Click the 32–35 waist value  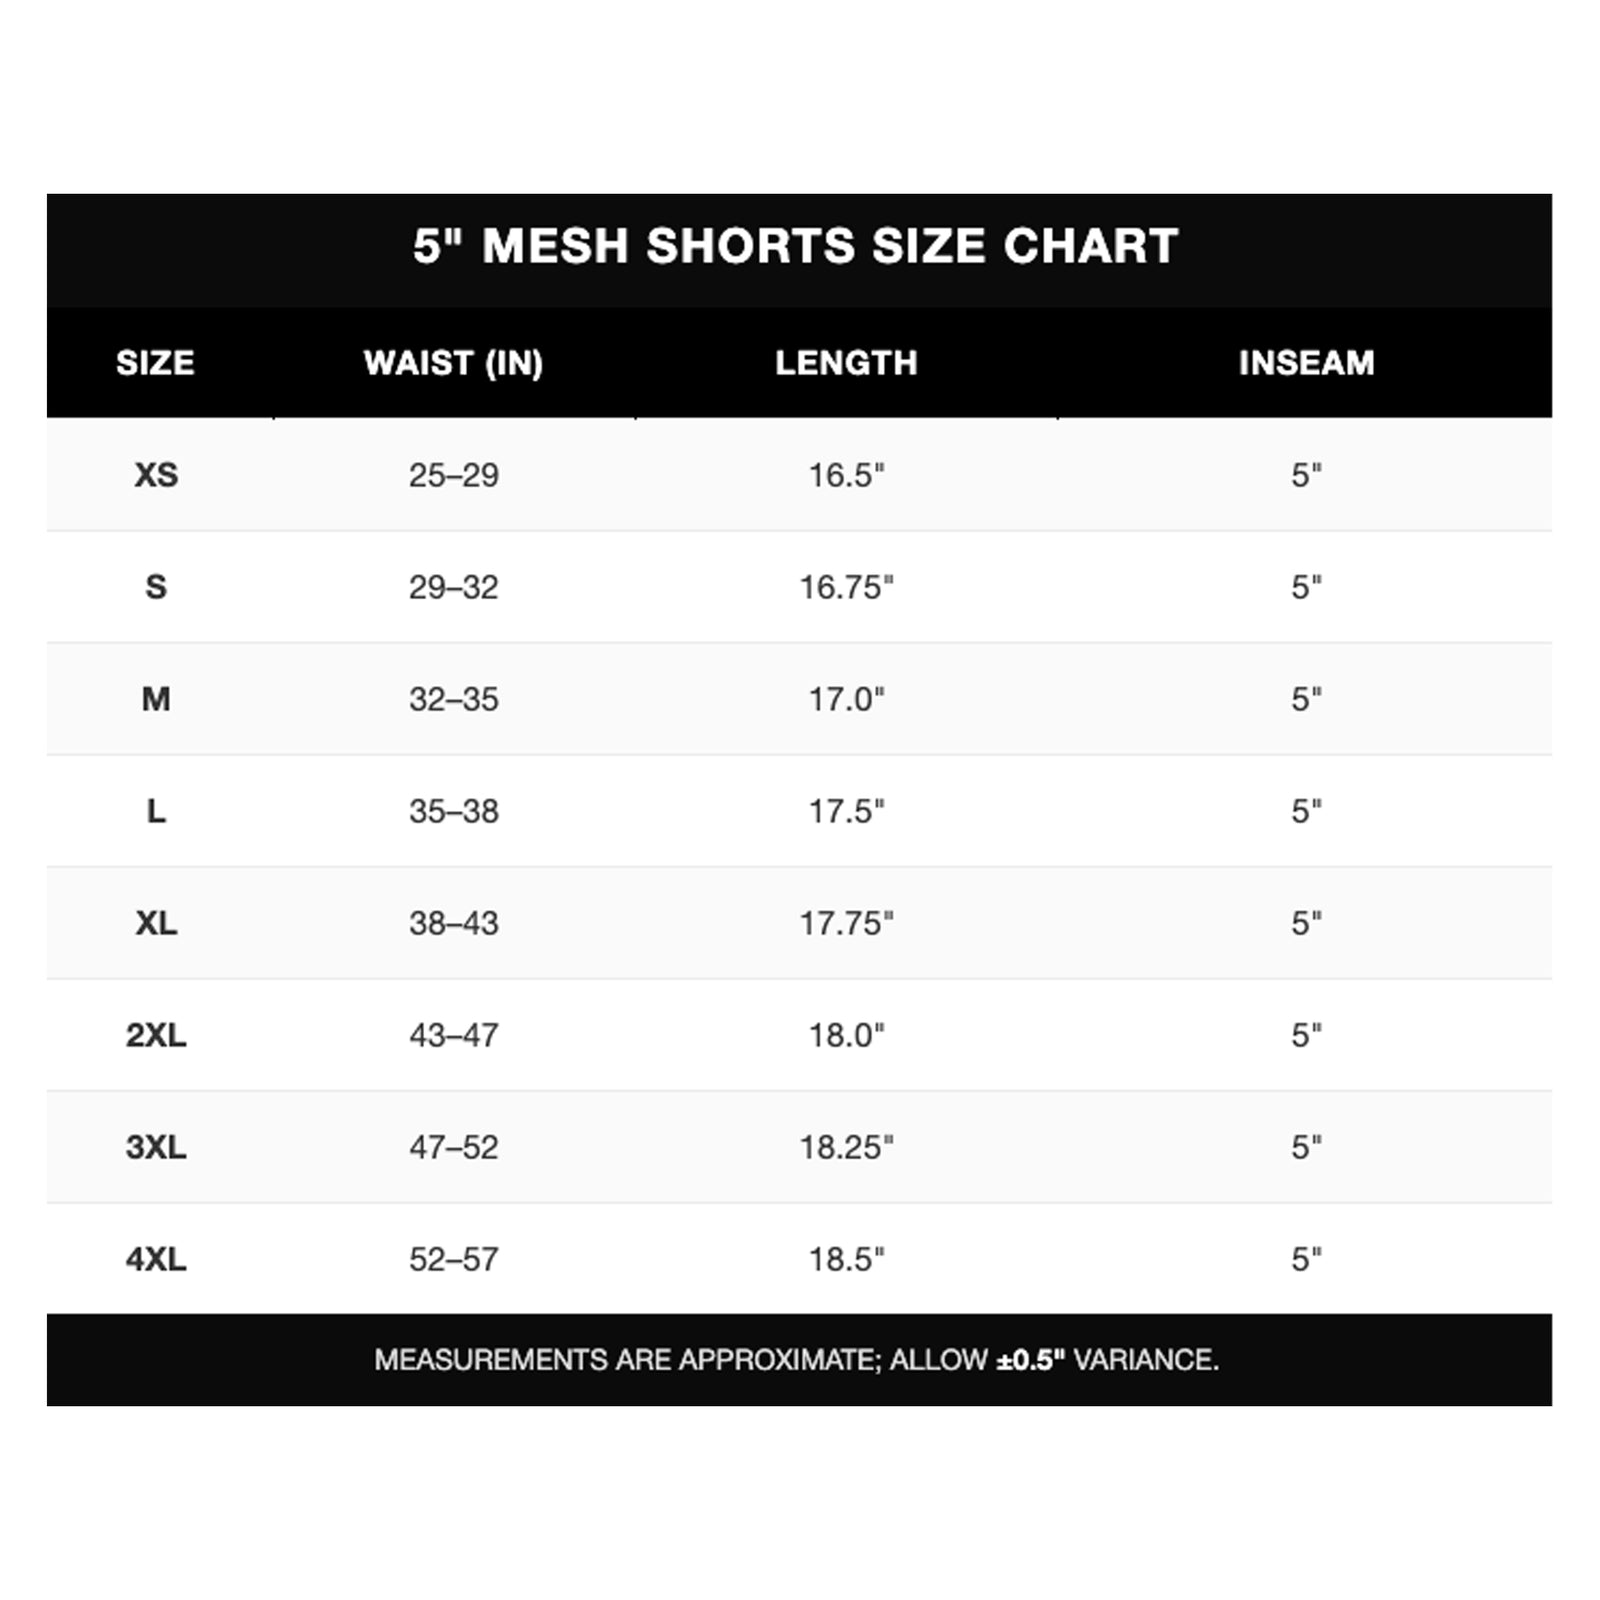(453, 699)
